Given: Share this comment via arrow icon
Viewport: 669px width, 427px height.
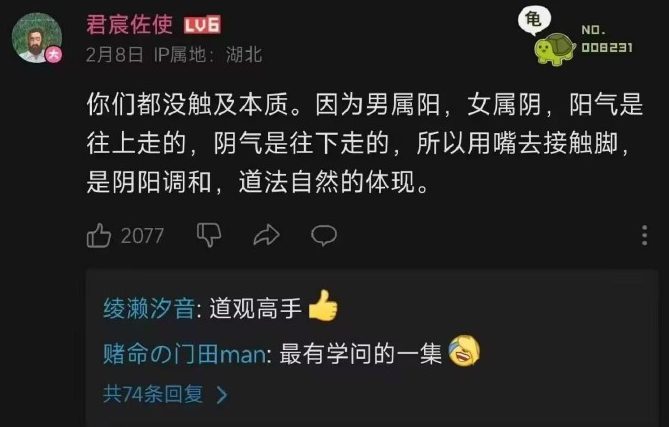Looking at the screenshot, I should 267,235.
